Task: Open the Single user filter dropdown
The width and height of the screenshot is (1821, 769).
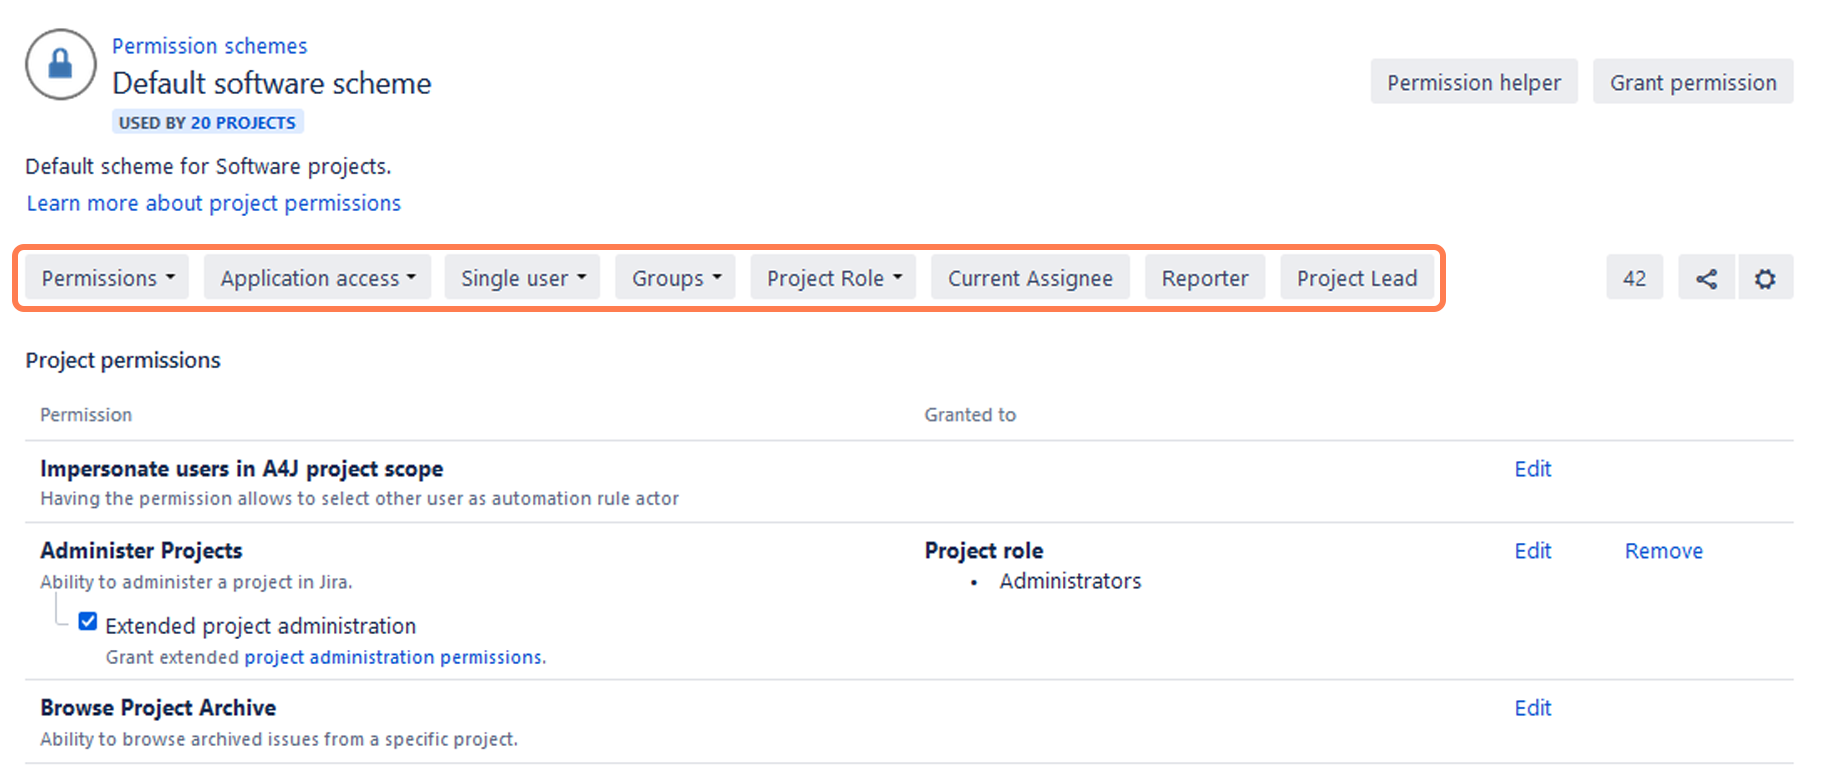Action: coord(522,278)
